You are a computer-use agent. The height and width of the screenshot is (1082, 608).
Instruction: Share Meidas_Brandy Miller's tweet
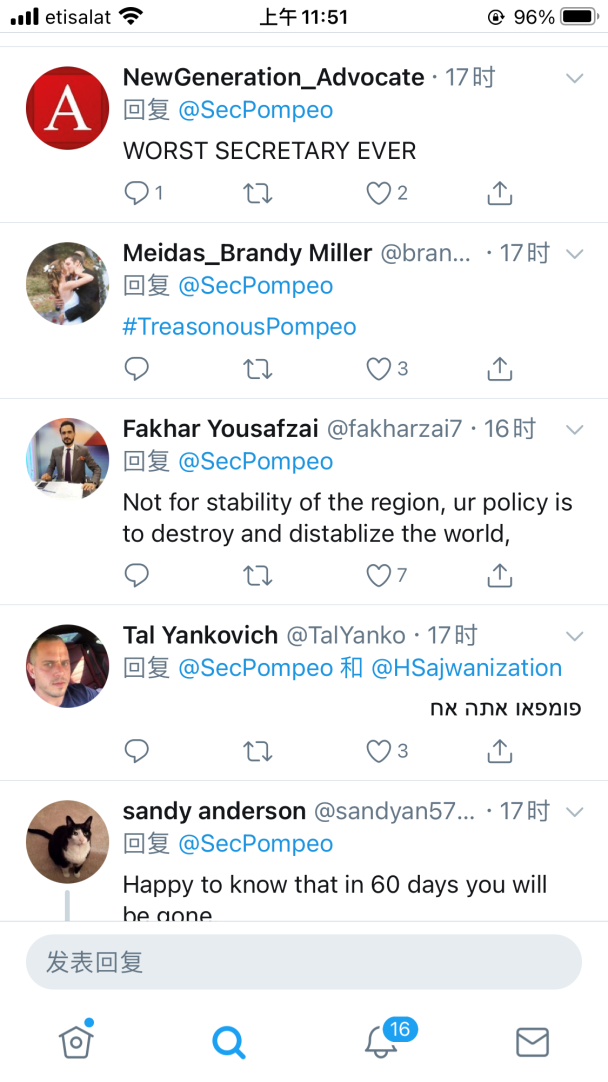(x=499, y=369)
